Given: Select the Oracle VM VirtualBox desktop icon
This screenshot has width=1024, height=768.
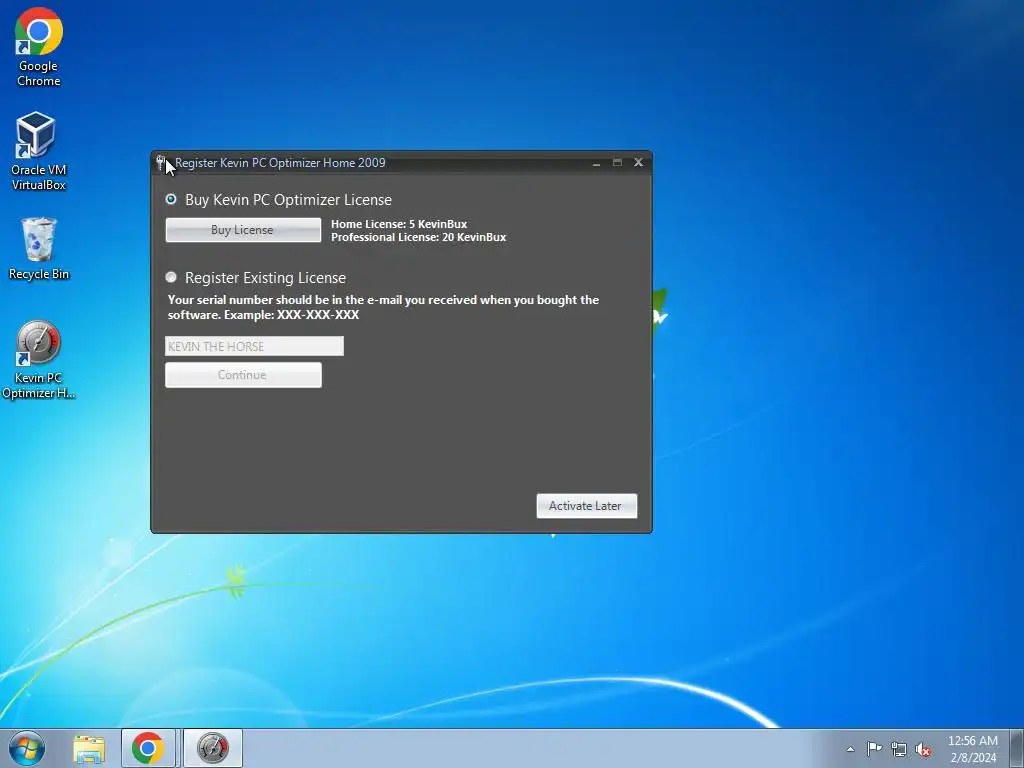Looking at the screenshot, I should 39,151.
